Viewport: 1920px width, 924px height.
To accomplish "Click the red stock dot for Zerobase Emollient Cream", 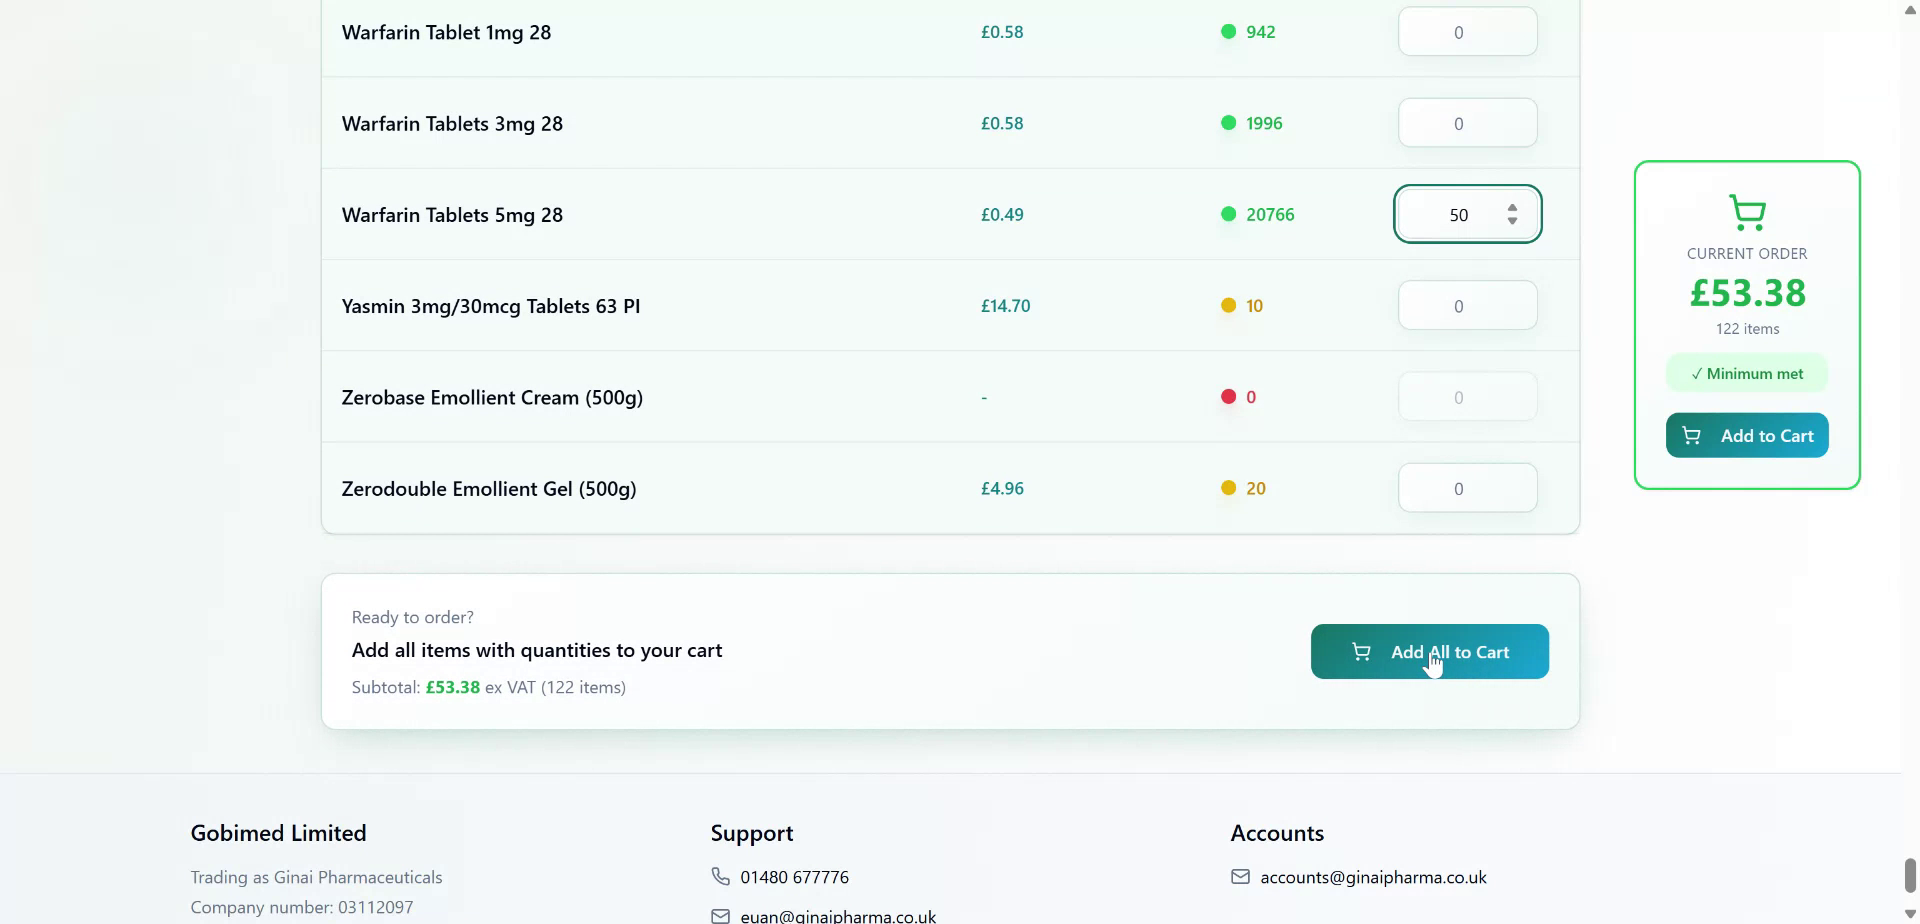I will pos(1228,396).
